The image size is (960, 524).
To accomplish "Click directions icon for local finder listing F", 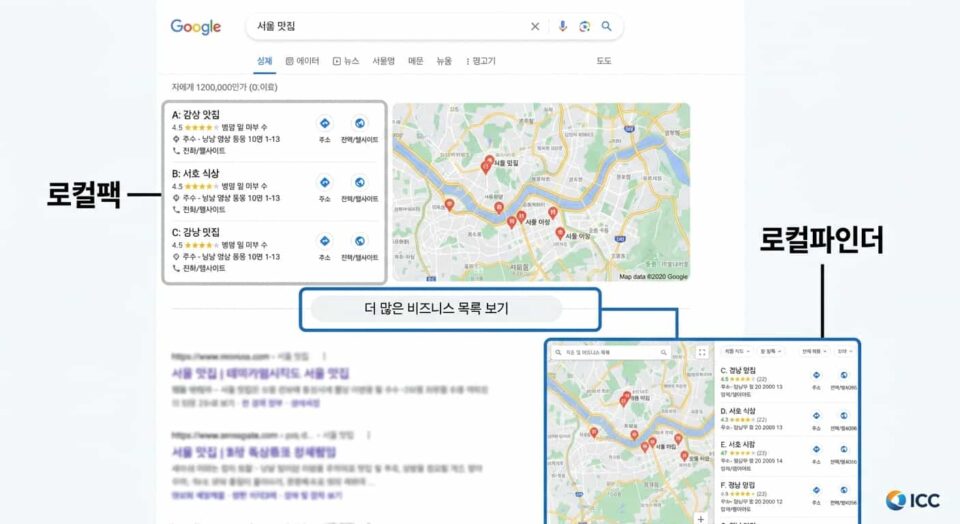I will pos(816,490).
